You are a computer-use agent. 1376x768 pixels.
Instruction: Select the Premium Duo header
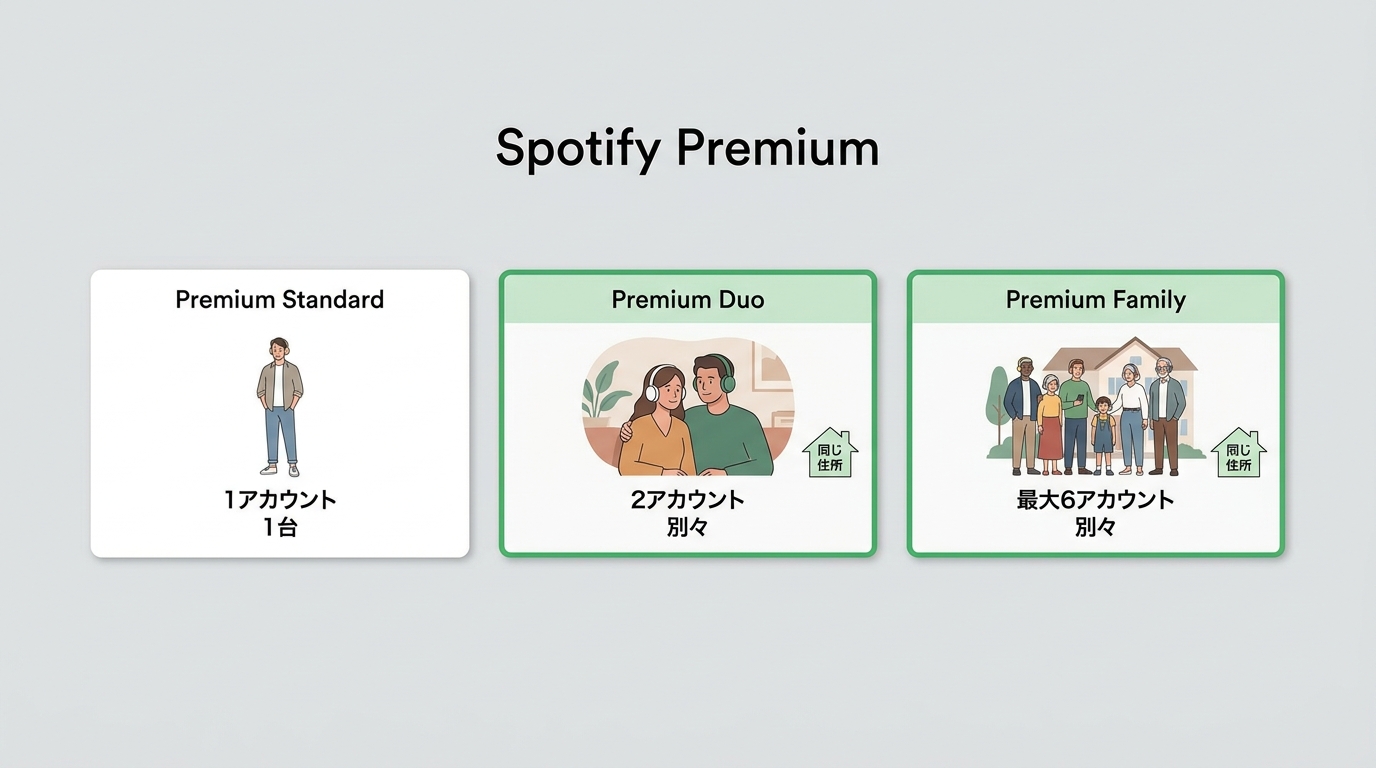[688, 299]
